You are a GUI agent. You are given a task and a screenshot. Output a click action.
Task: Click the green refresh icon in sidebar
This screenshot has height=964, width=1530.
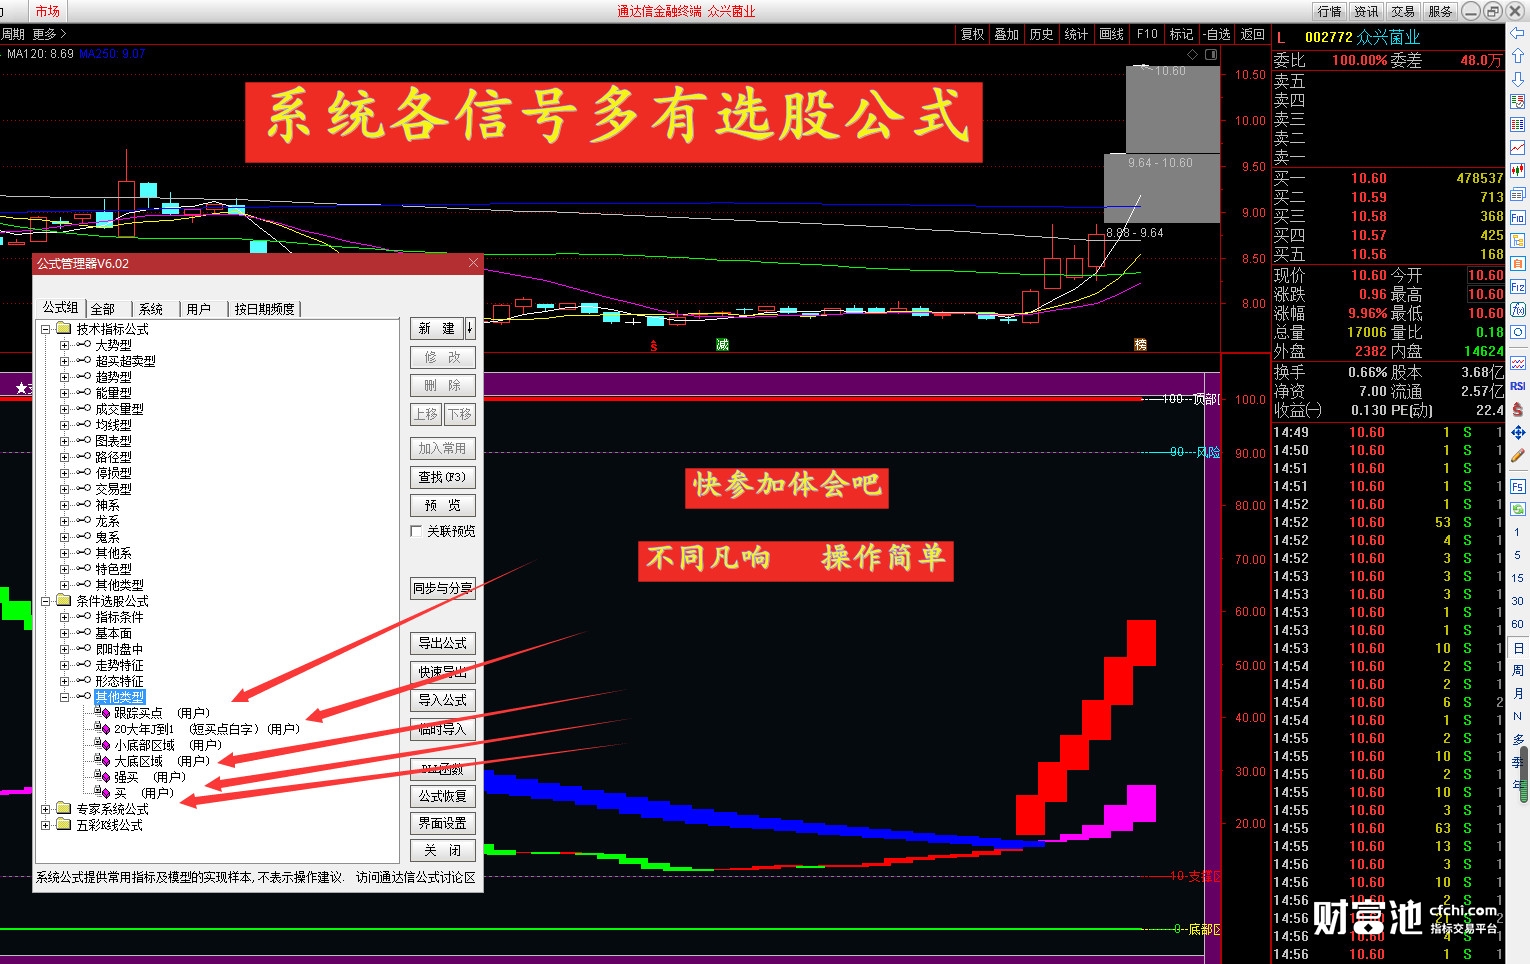[1517, 509]
